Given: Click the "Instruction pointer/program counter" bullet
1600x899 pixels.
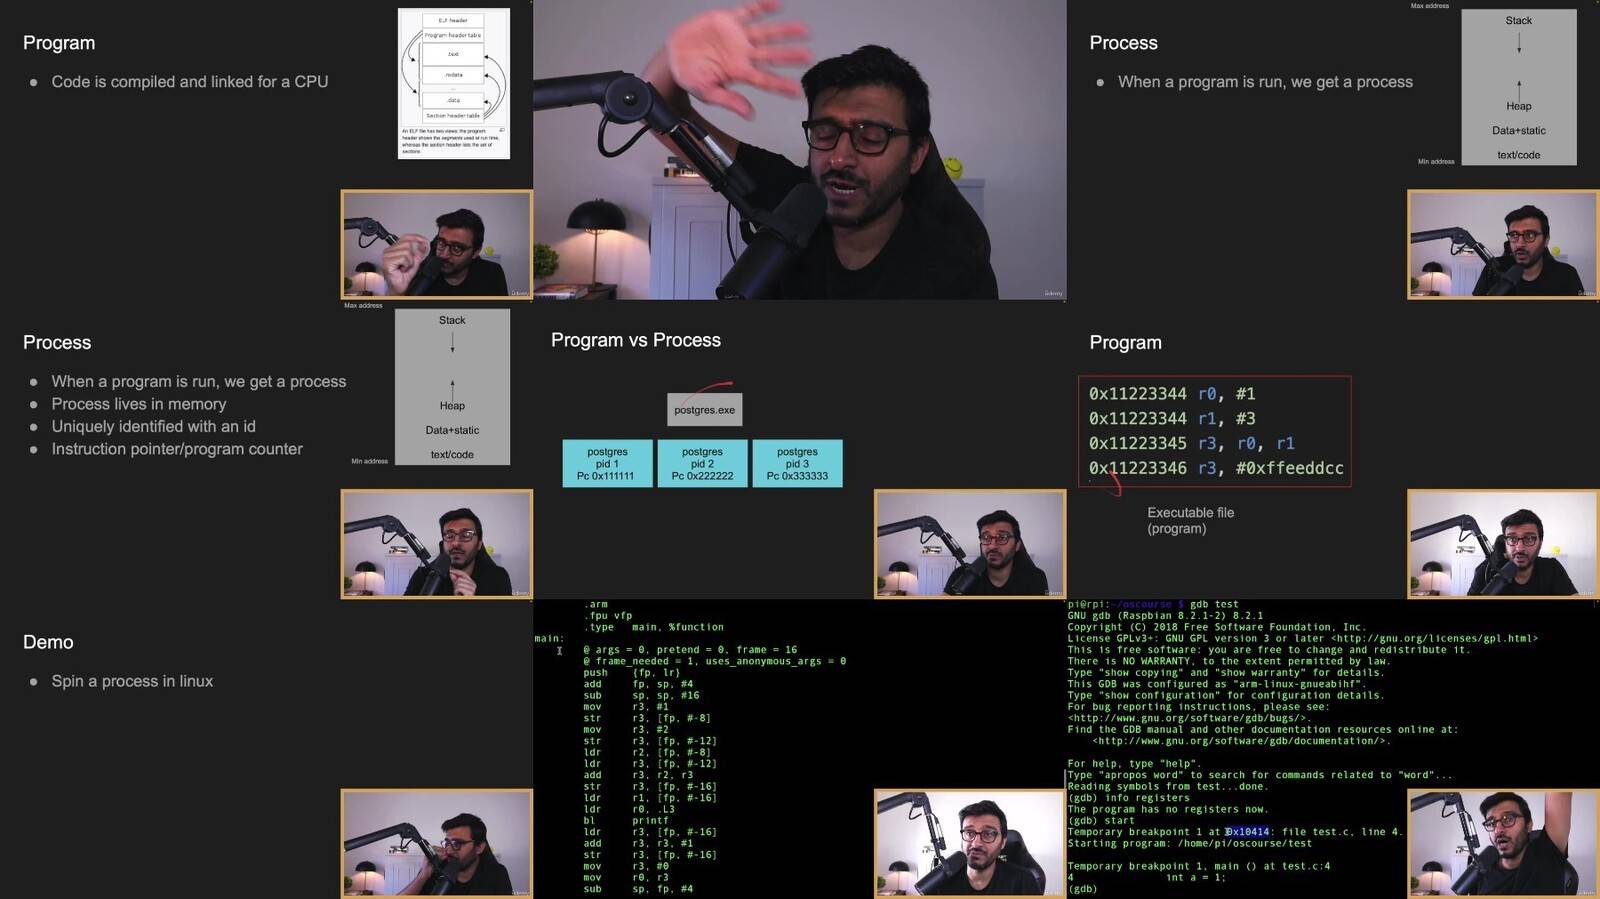Looking at the screenshot, I should (x=177, y=450).
